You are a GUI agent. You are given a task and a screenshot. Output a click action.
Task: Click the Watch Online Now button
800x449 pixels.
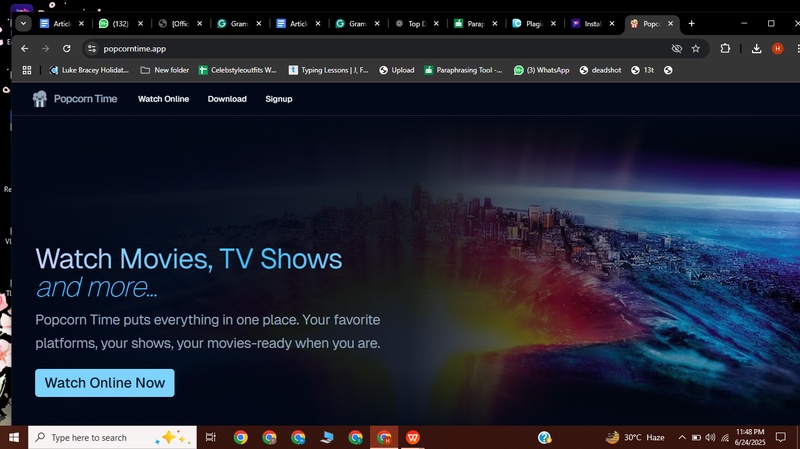point(105,383)
